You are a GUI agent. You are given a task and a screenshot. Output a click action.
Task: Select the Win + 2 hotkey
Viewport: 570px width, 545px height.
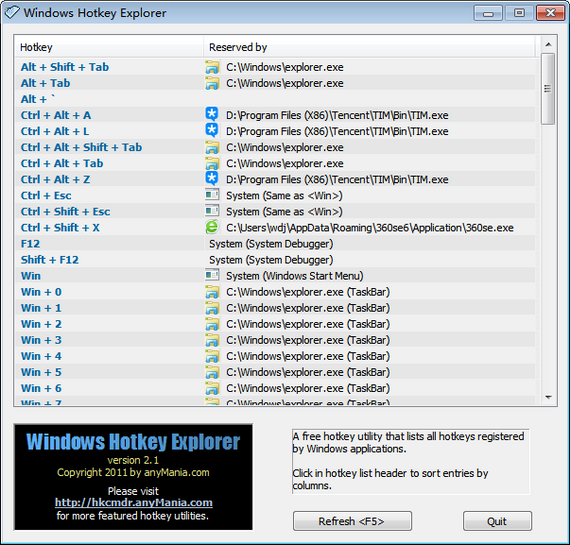41,324
